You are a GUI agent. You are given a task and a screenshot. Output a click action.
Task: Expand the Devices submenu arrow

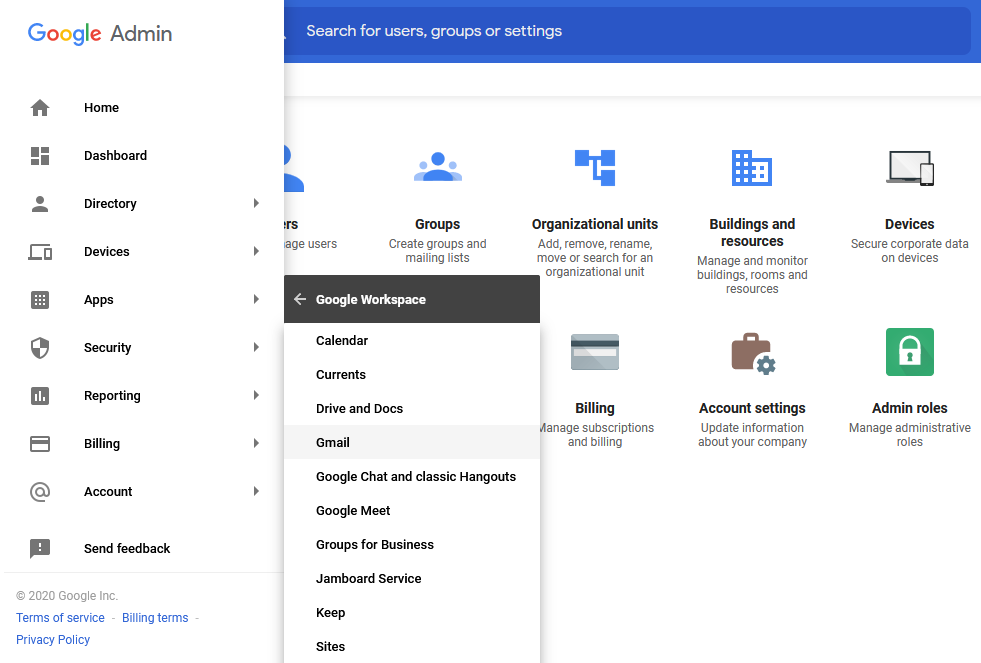click(256, 251)
